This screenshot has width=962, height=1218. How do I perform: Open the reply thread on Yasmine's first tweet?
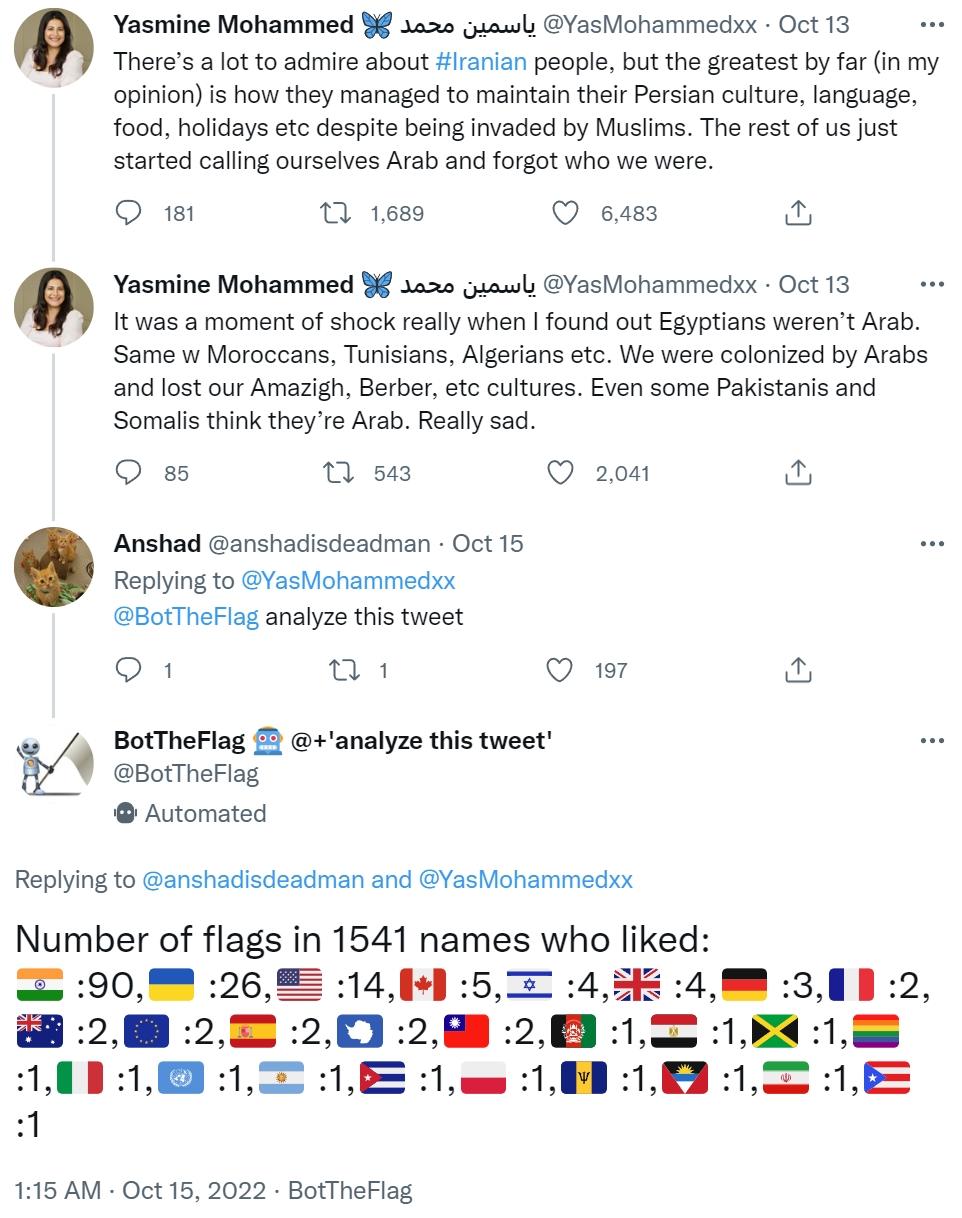click(128, 212)
